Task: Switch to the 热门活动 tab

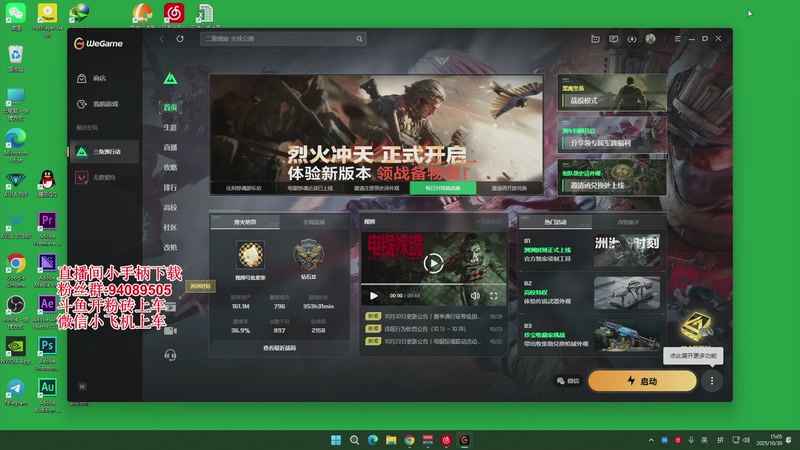Action: tap(555, 222)
